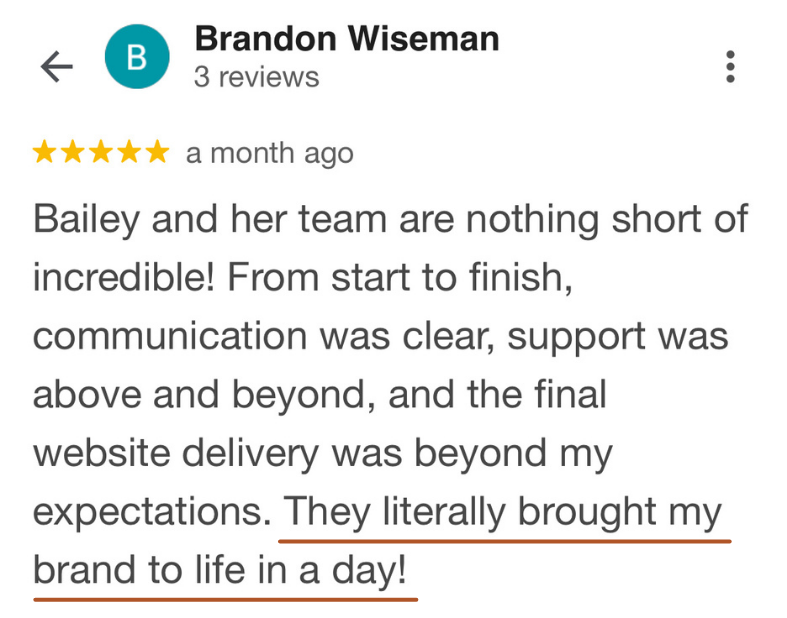Click the name "Bailey" in the review
This screenshot has height=618, width=787.
pos(86,219)
